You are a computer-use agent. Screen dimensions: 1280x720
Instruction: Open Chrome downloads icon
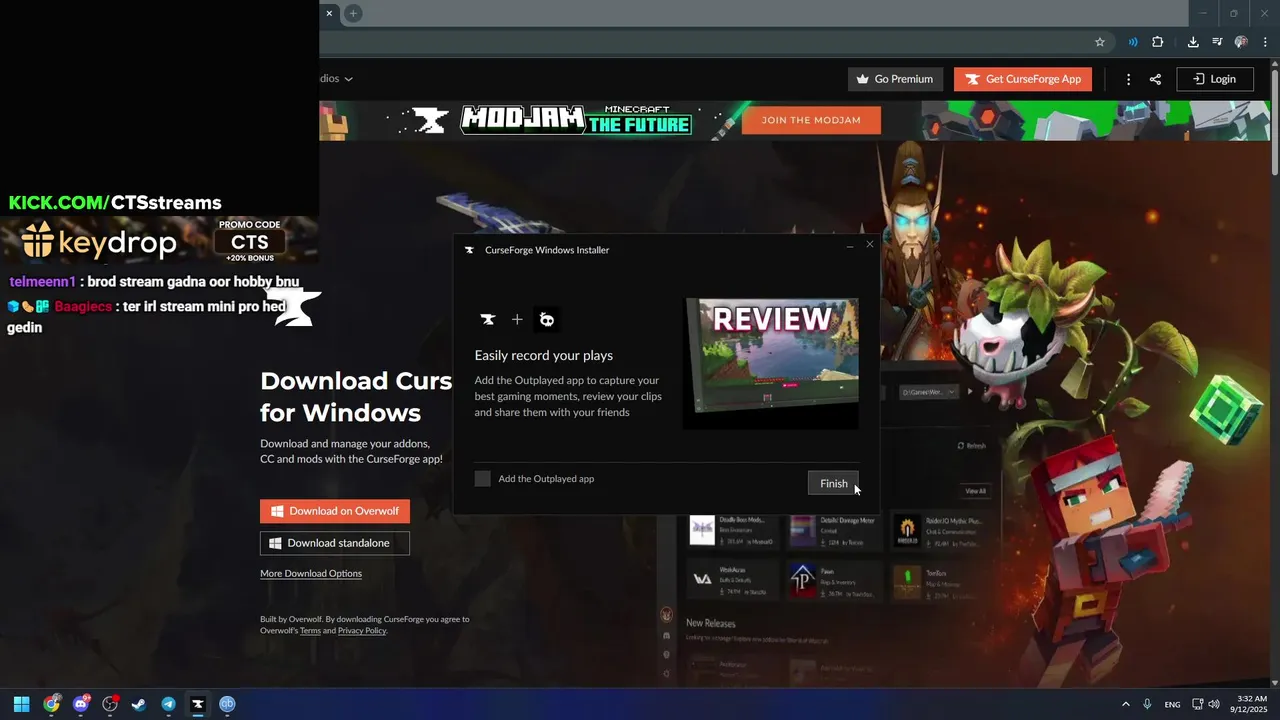pyautogui.click(x=1193, y=42)
